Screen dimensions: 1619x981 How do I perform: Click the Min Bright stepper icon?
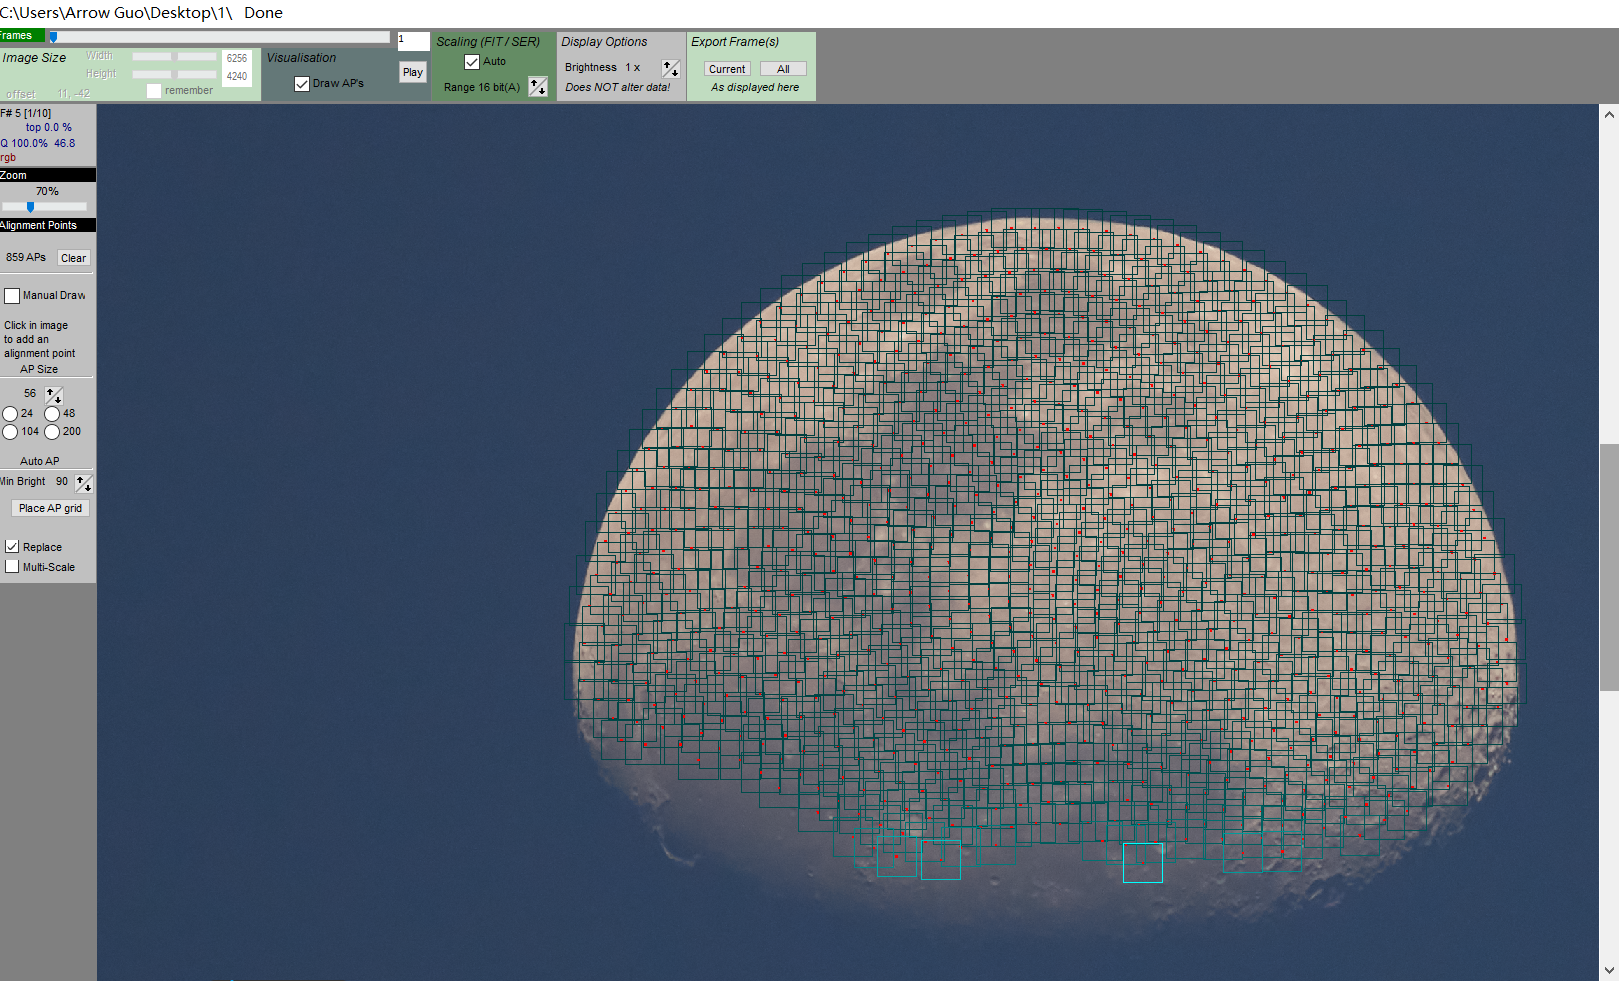(x=84, y=483)
